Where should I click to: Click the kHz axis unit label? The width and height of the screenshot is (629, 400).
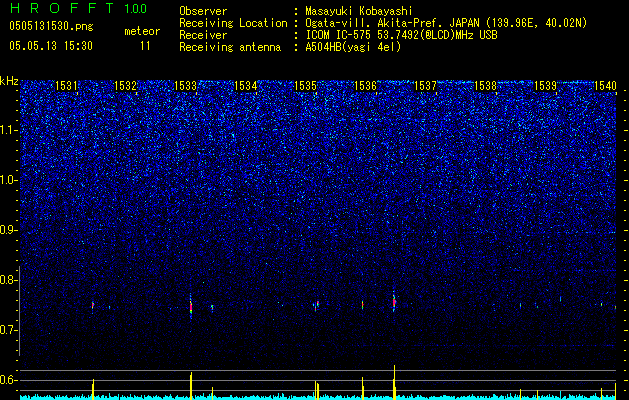[9, 81]
